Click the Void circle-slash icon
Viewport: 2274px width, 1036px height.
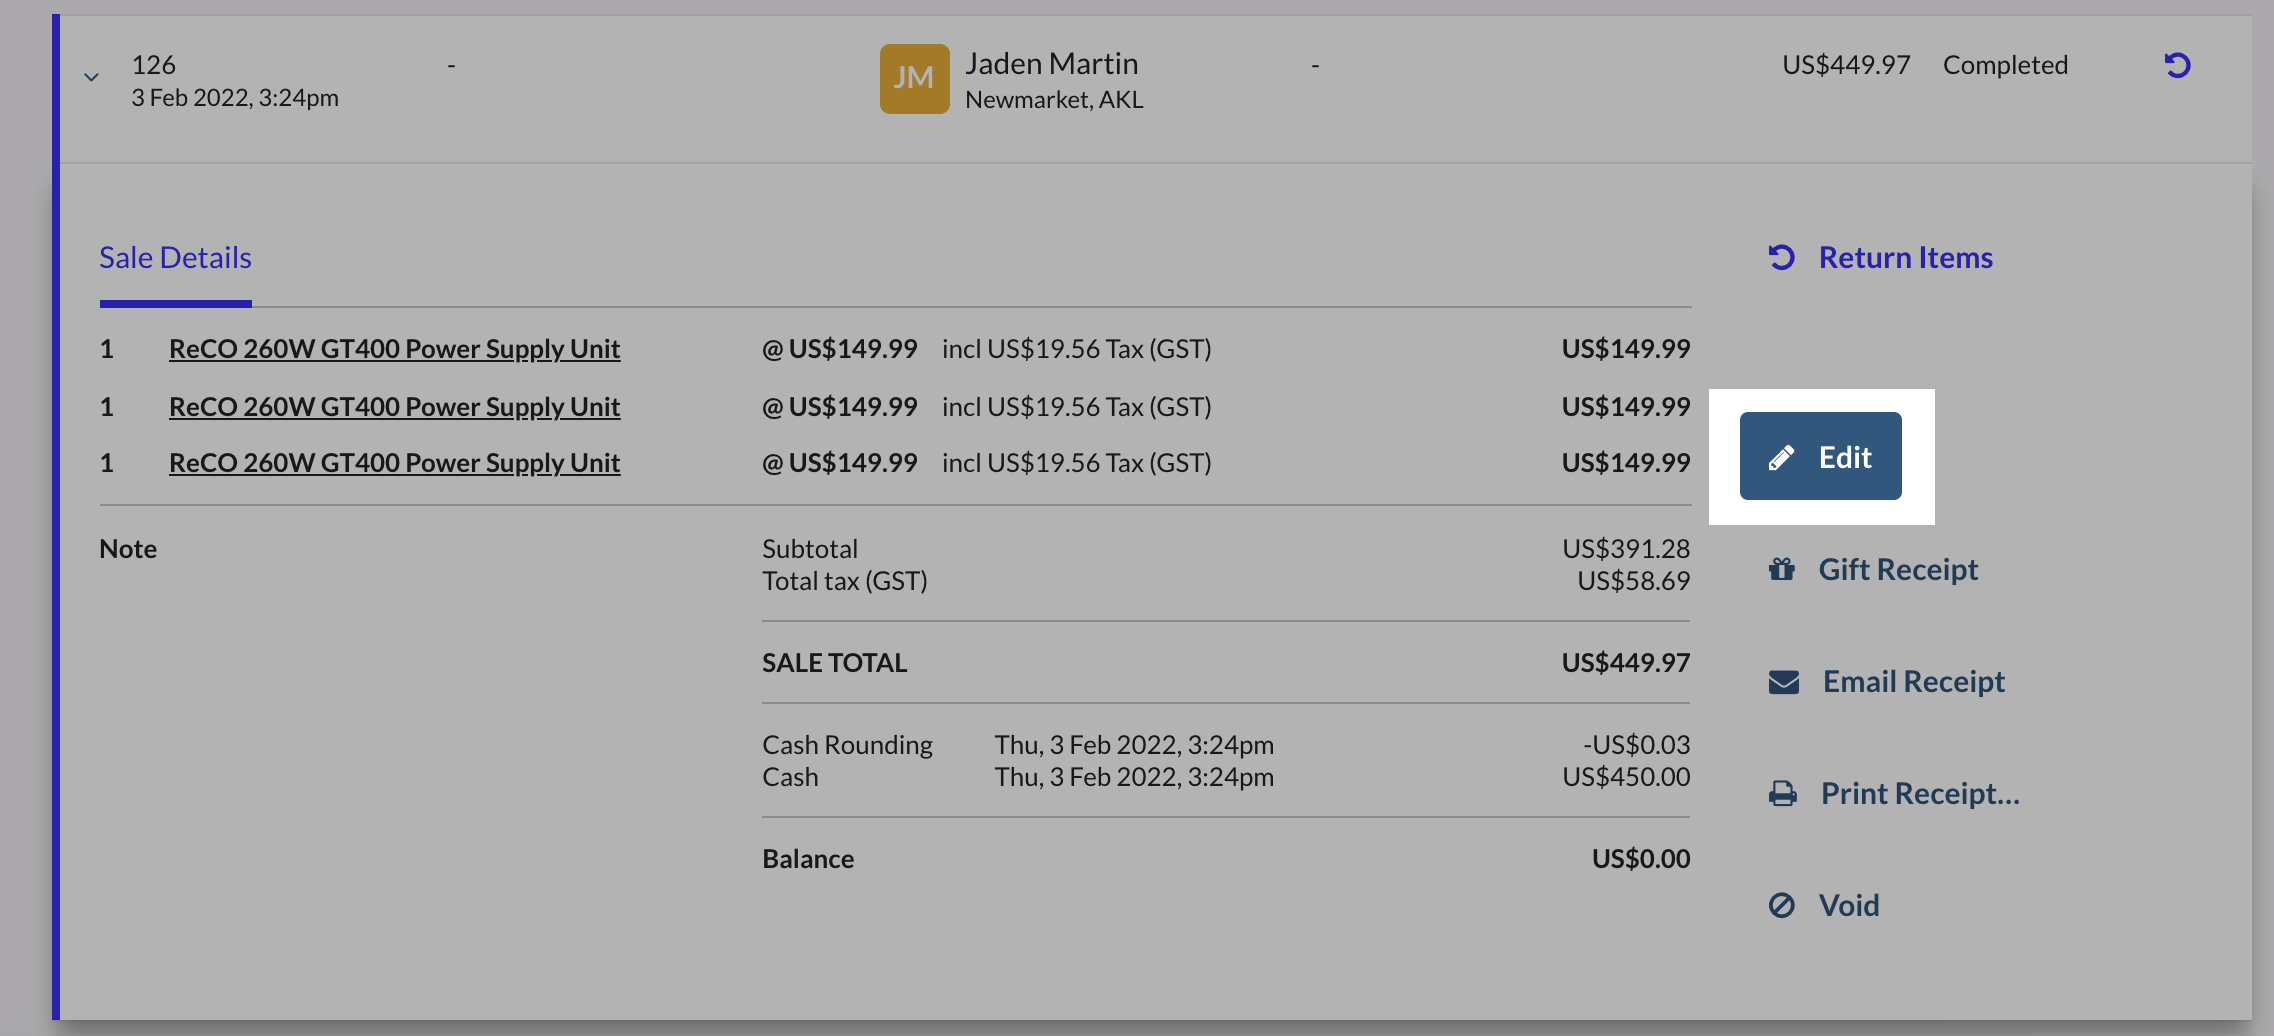coord(1781,906)
